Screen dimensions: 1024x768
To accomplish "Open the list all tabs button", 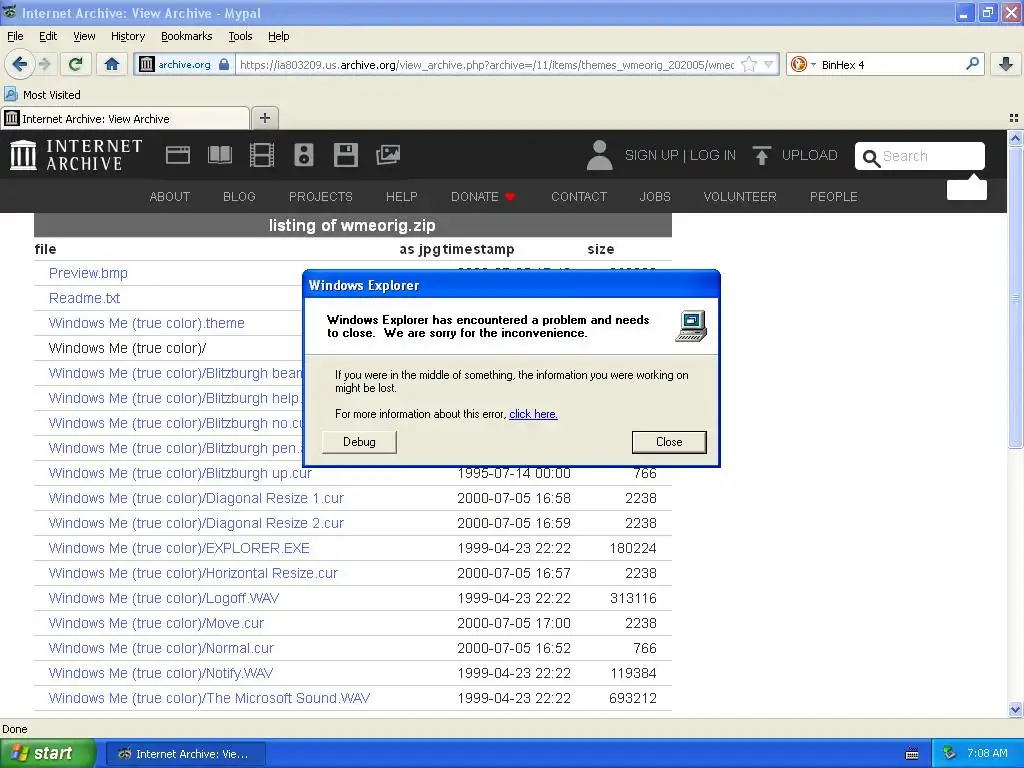I will coord(1014,118).
